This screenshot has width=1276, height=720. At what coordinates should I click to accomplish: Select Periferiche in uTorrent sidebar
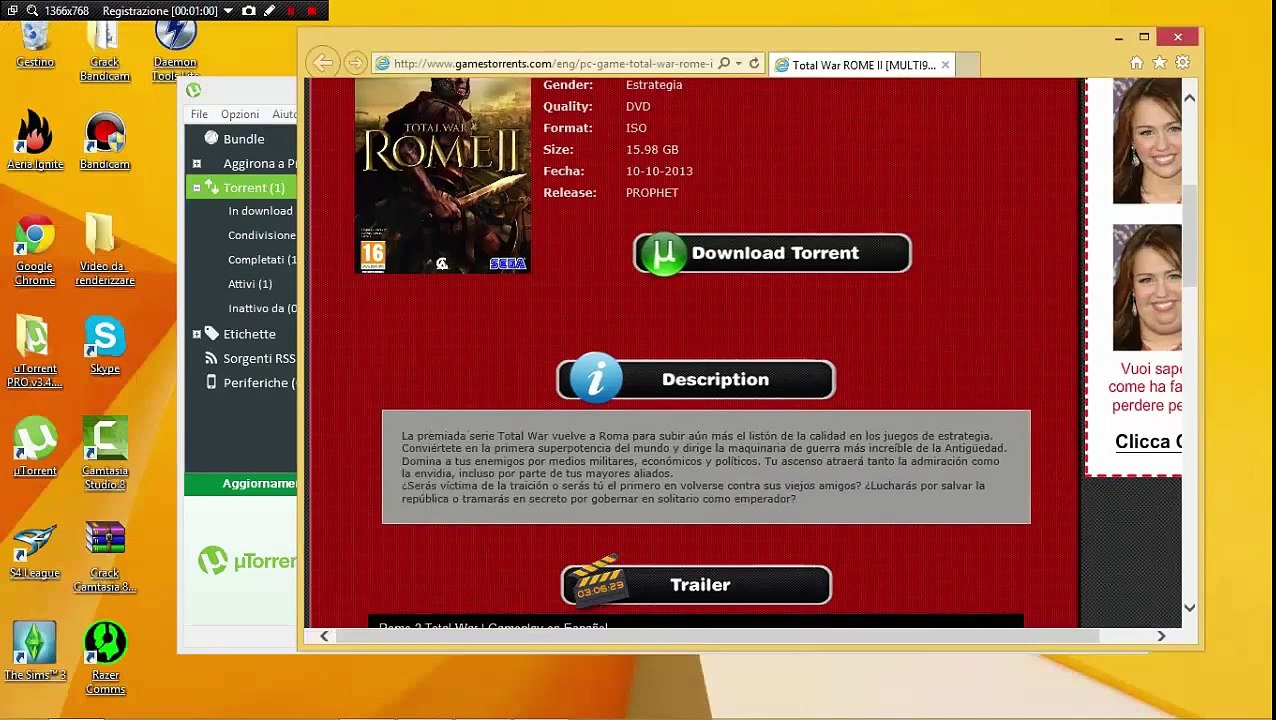(x=259, y=383)
